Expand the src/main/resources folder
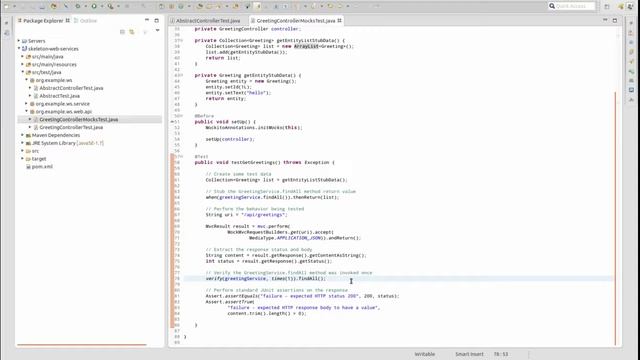The image size is (640, 360). (x=22, y=64)
